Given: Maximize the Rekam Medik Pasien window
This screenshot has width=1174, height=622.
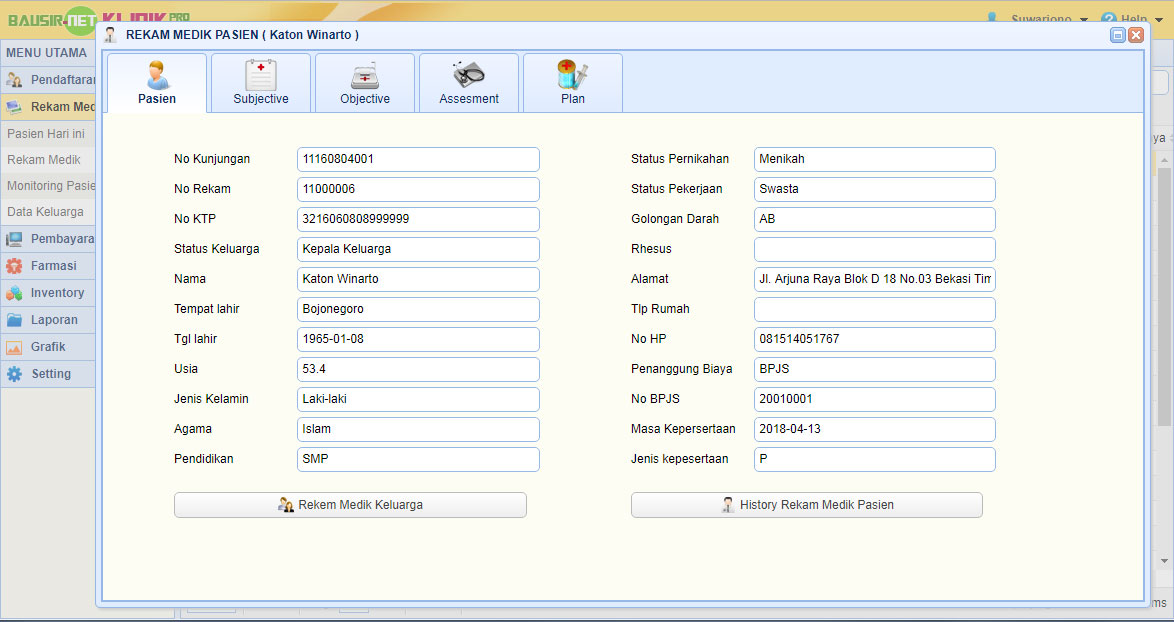Looking at the screenshot, I should coord(1118,35).
